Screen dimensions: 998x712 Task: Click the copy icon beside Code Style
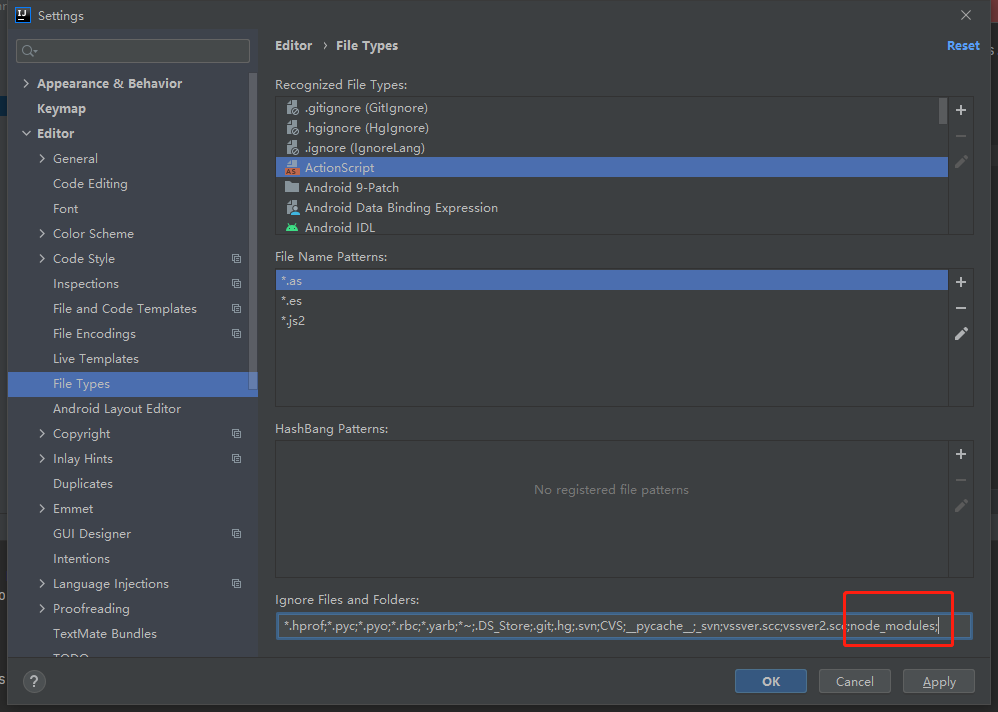(x=236, y=258)
